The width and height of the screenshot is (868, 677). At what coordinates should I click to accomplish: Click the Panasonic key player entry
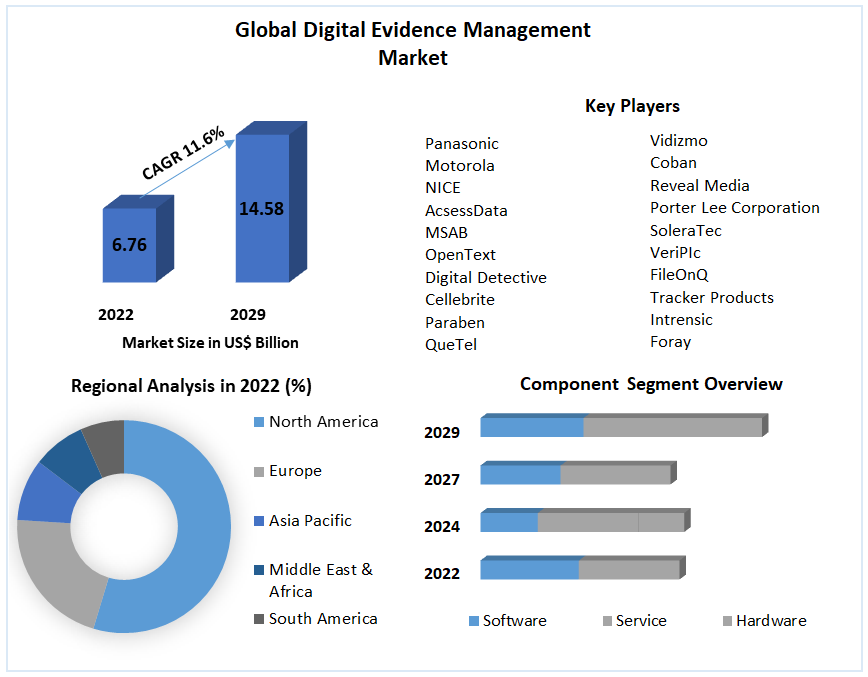coord(461,143)
